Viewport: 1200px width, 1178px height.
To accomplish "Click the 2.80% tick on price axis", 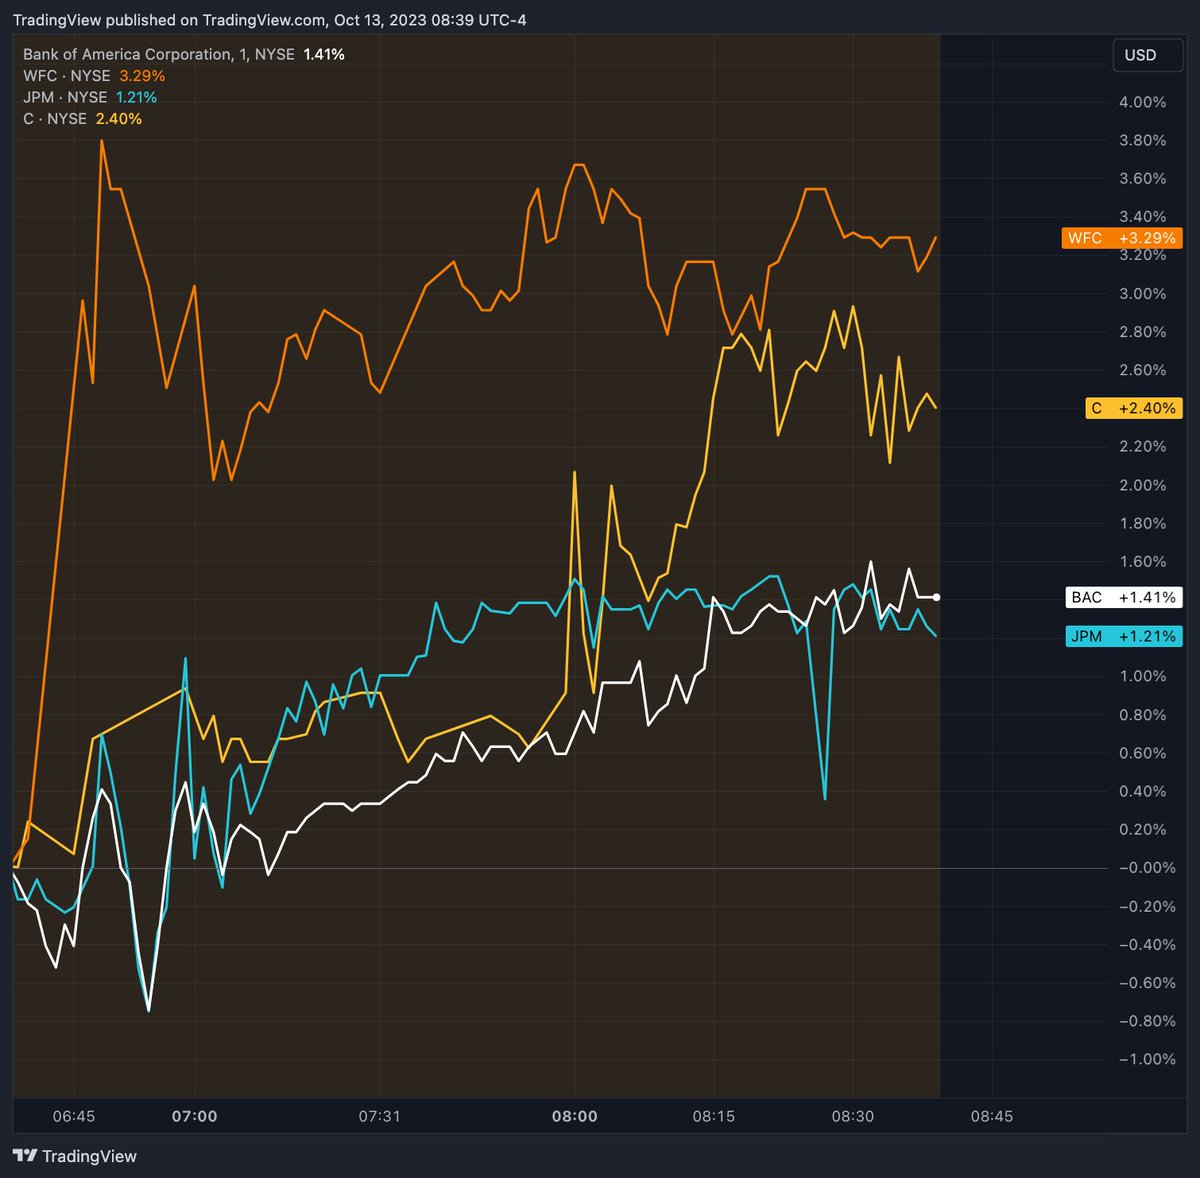I will coord(1142,331).
